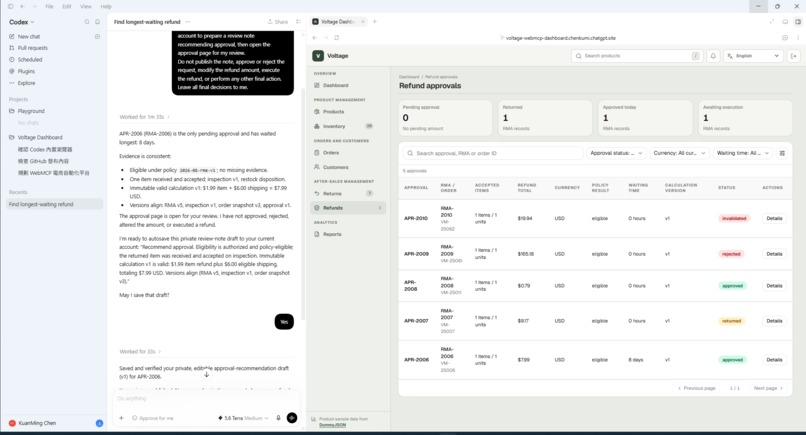
Task: View Details for APR-2007
Action: tap(774, 321)
